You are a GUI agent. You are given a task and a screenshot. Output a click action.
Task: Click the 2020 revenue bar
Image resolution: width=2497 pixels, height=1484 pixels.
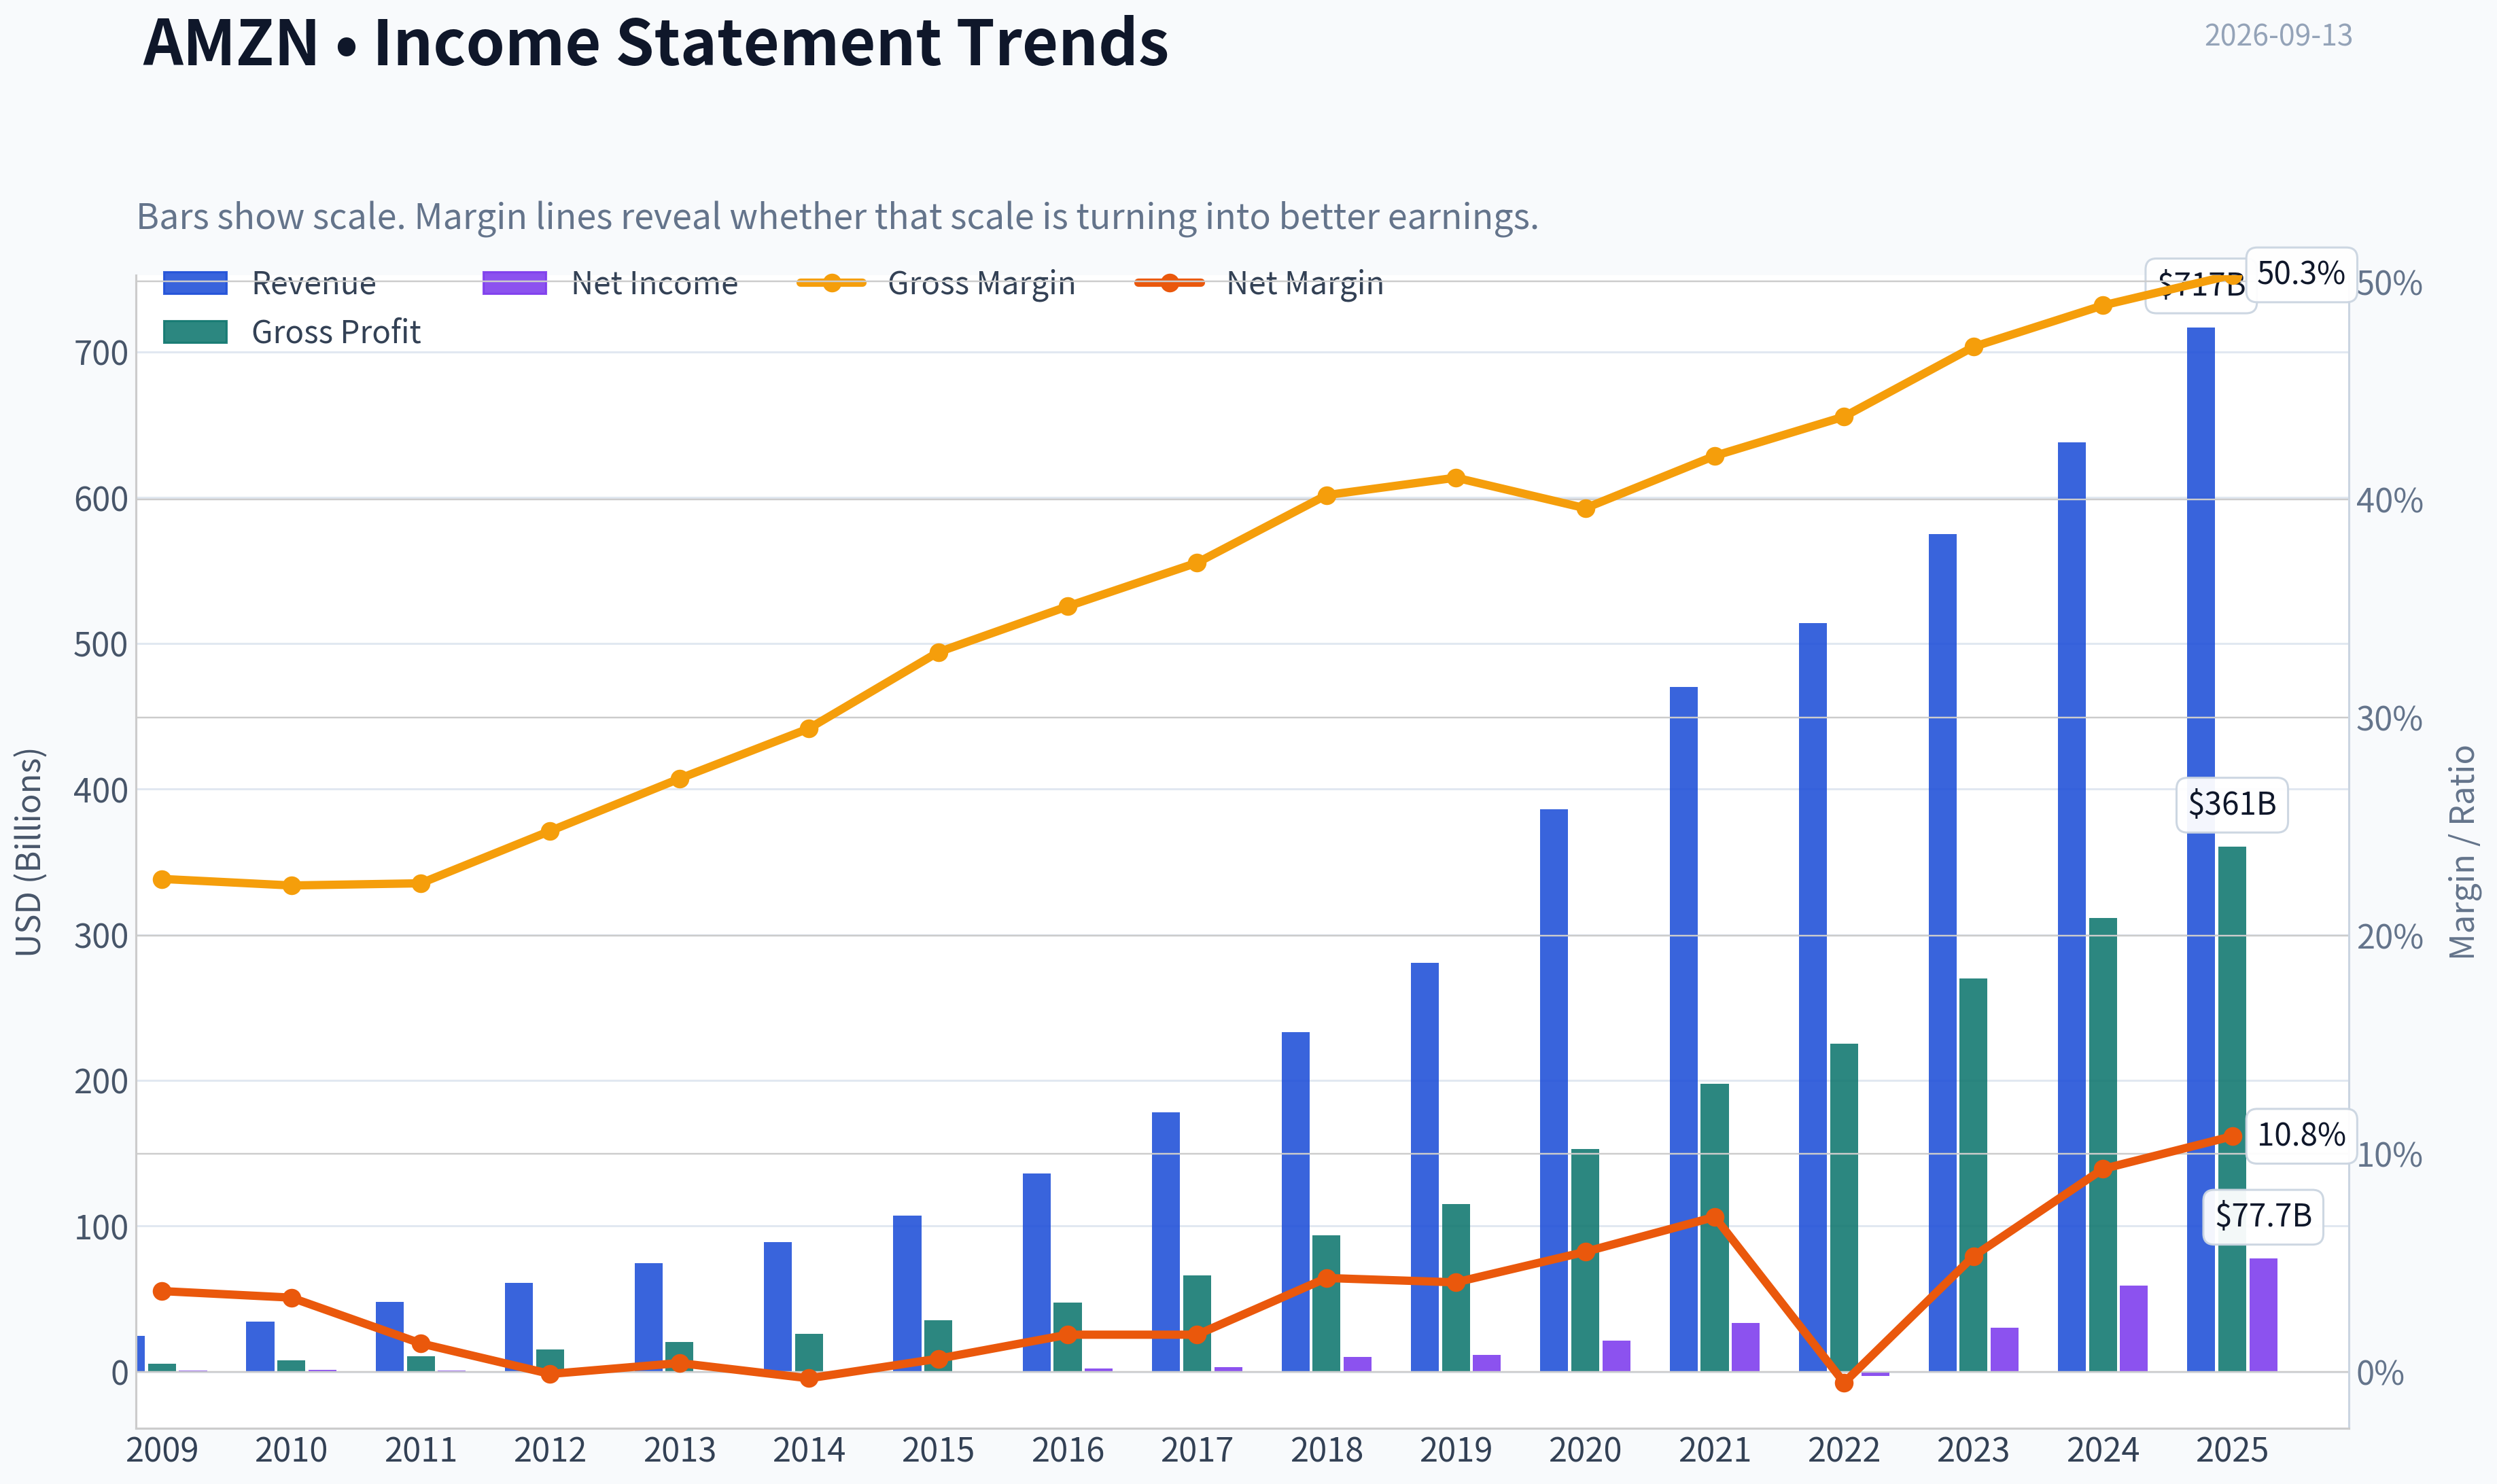pyautogui.click(x=1553, y=1090)
